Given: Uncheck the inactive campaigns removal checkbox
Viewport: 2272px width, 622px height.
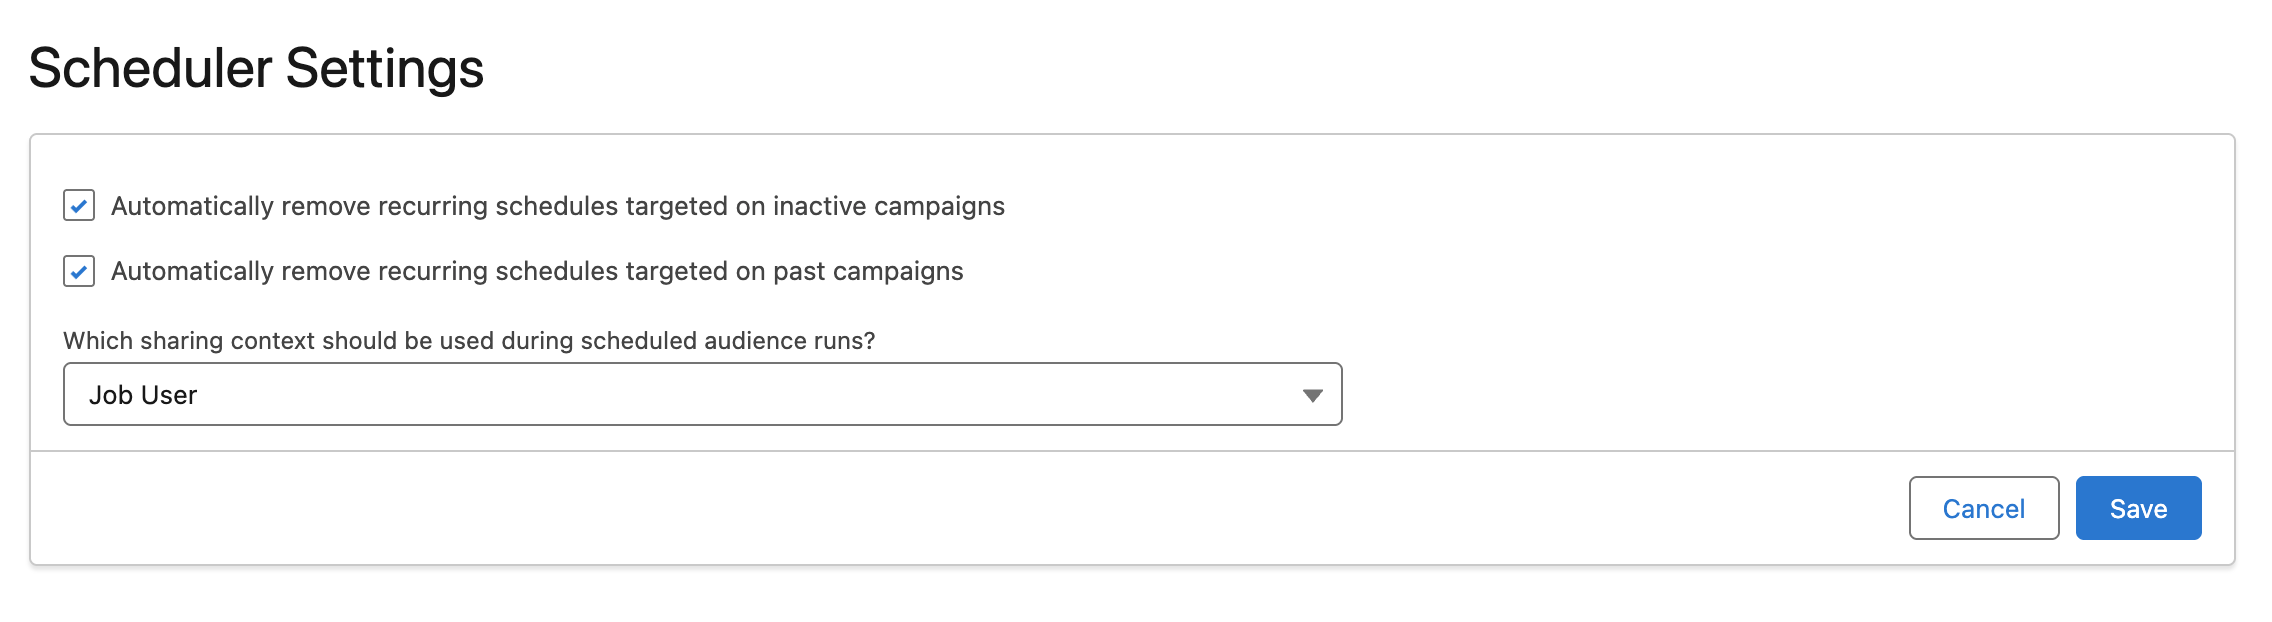Looking at the screenshot, I should 79,206.
